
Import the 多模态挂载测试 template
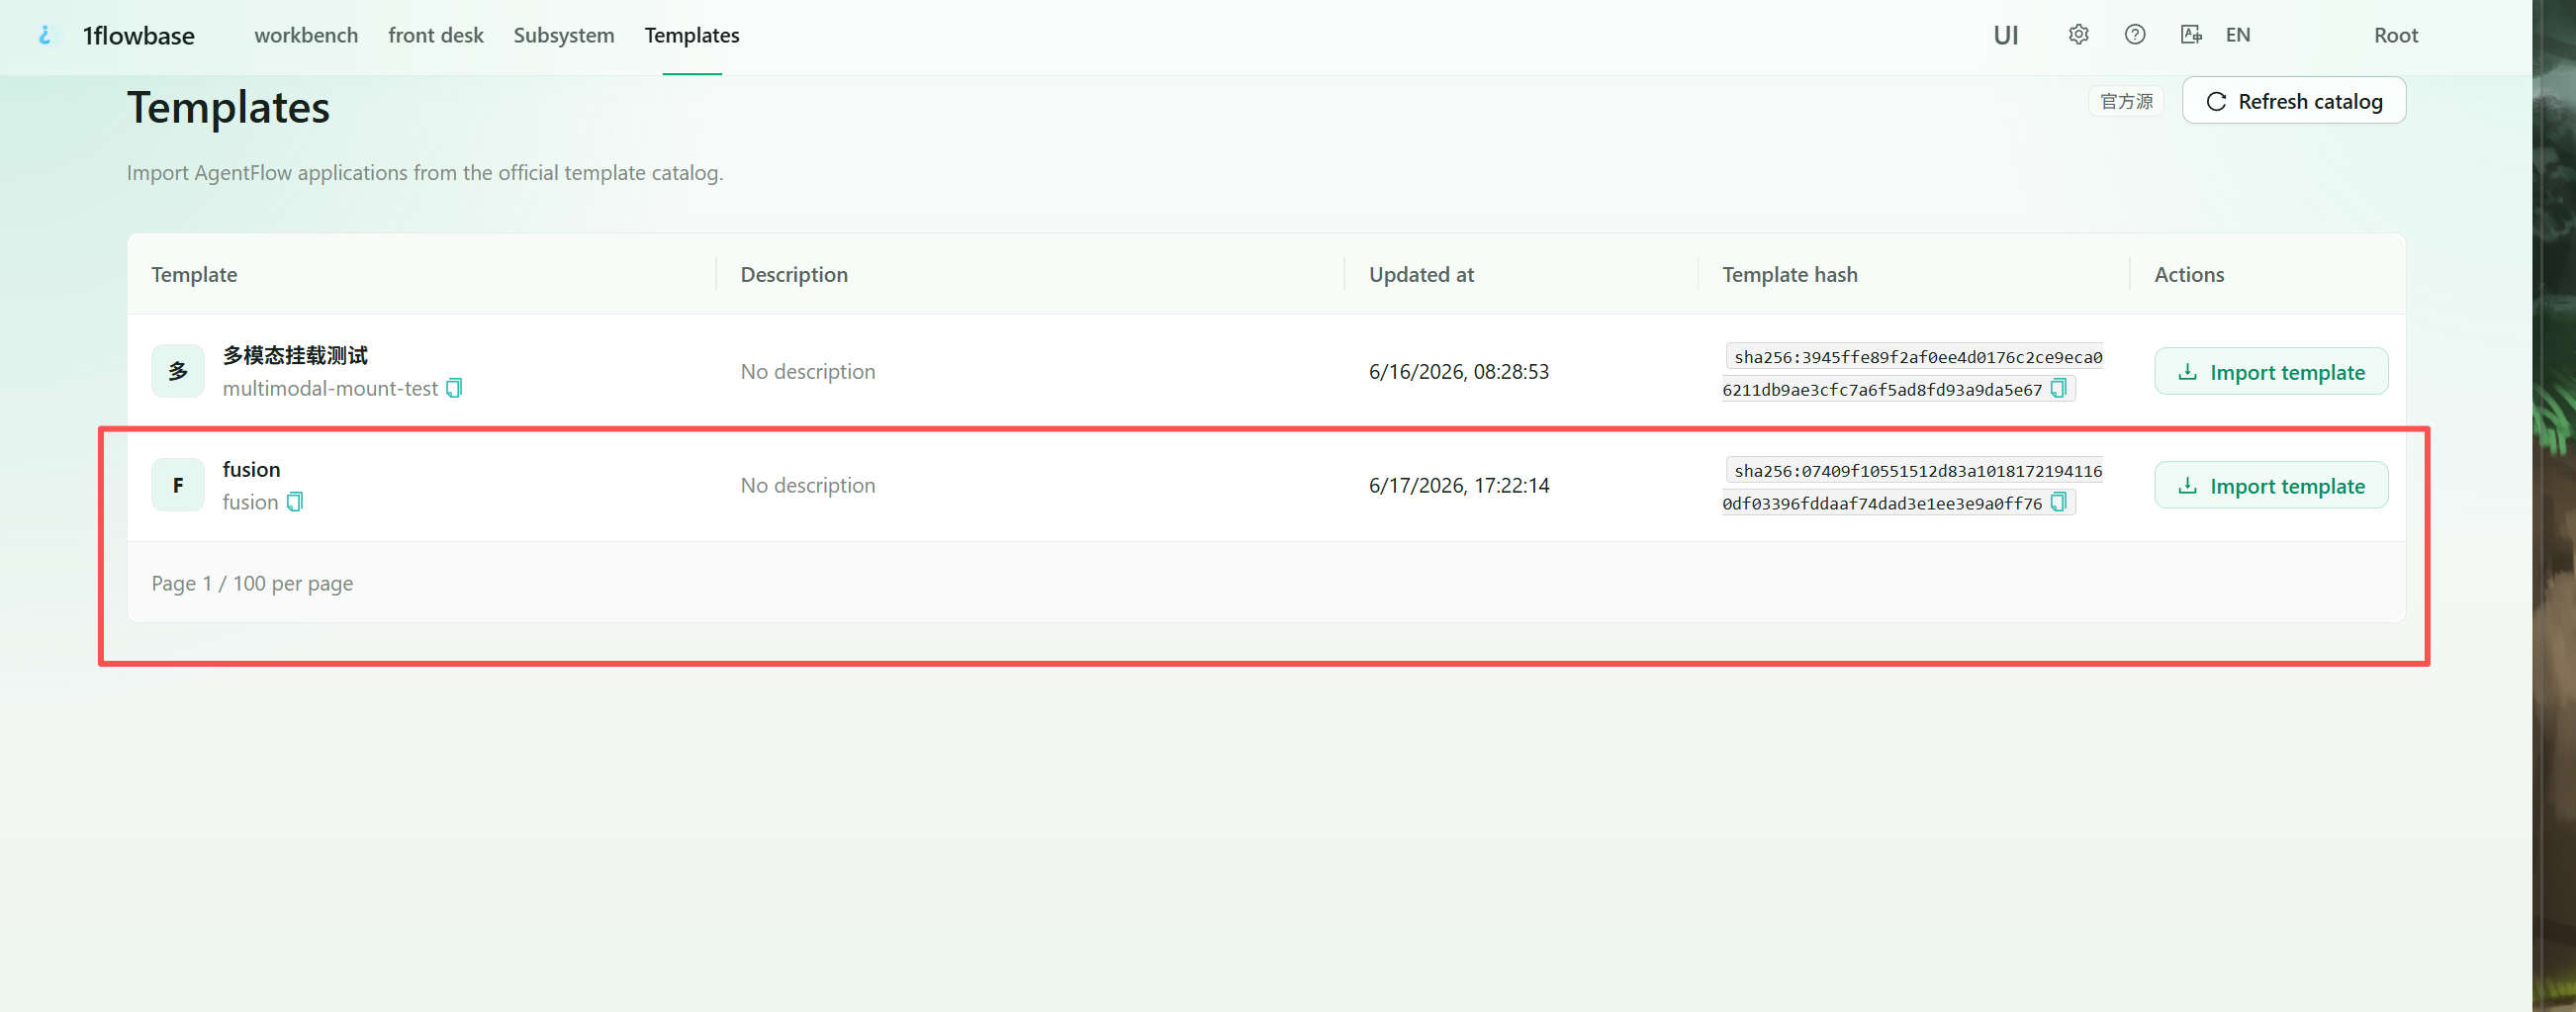pyautogui.click(x=2271, y=372)
